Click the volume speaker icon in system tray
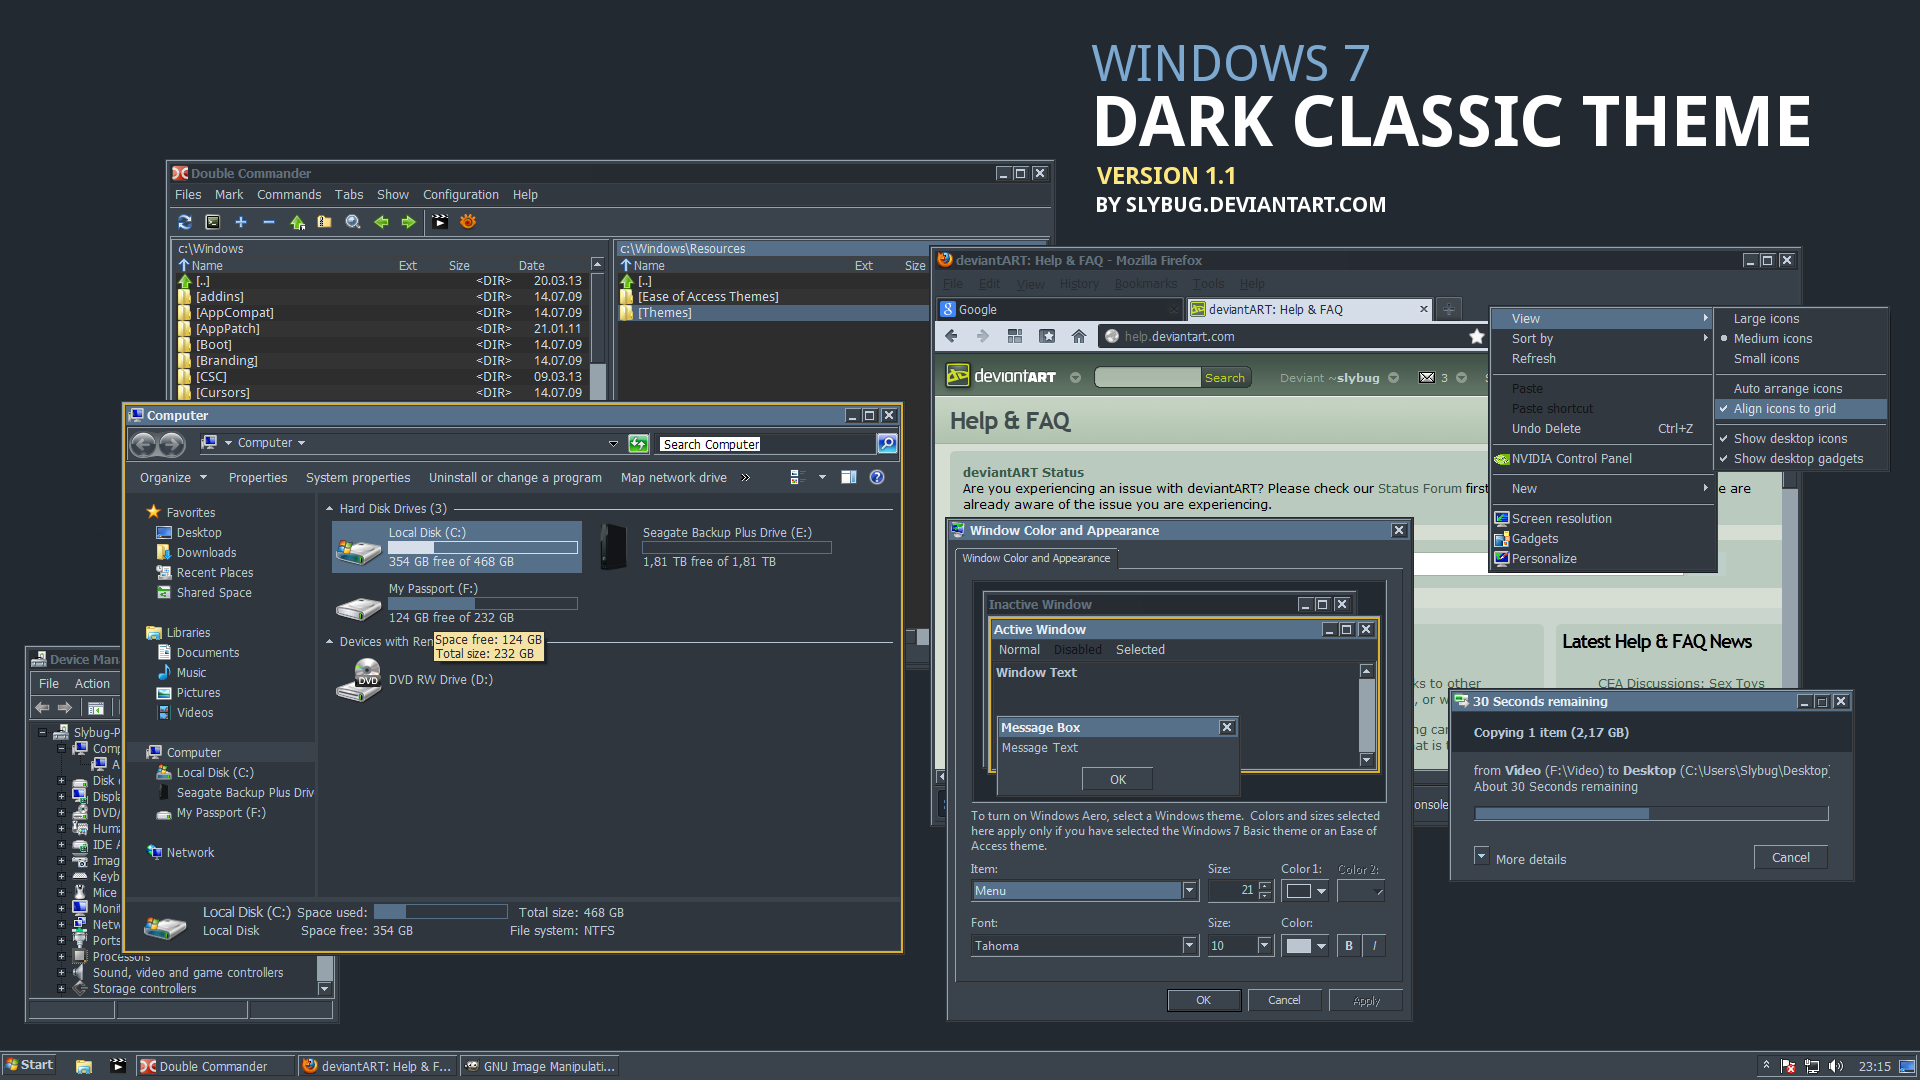The image size is (1920, 1080). pos(1835,1066)
